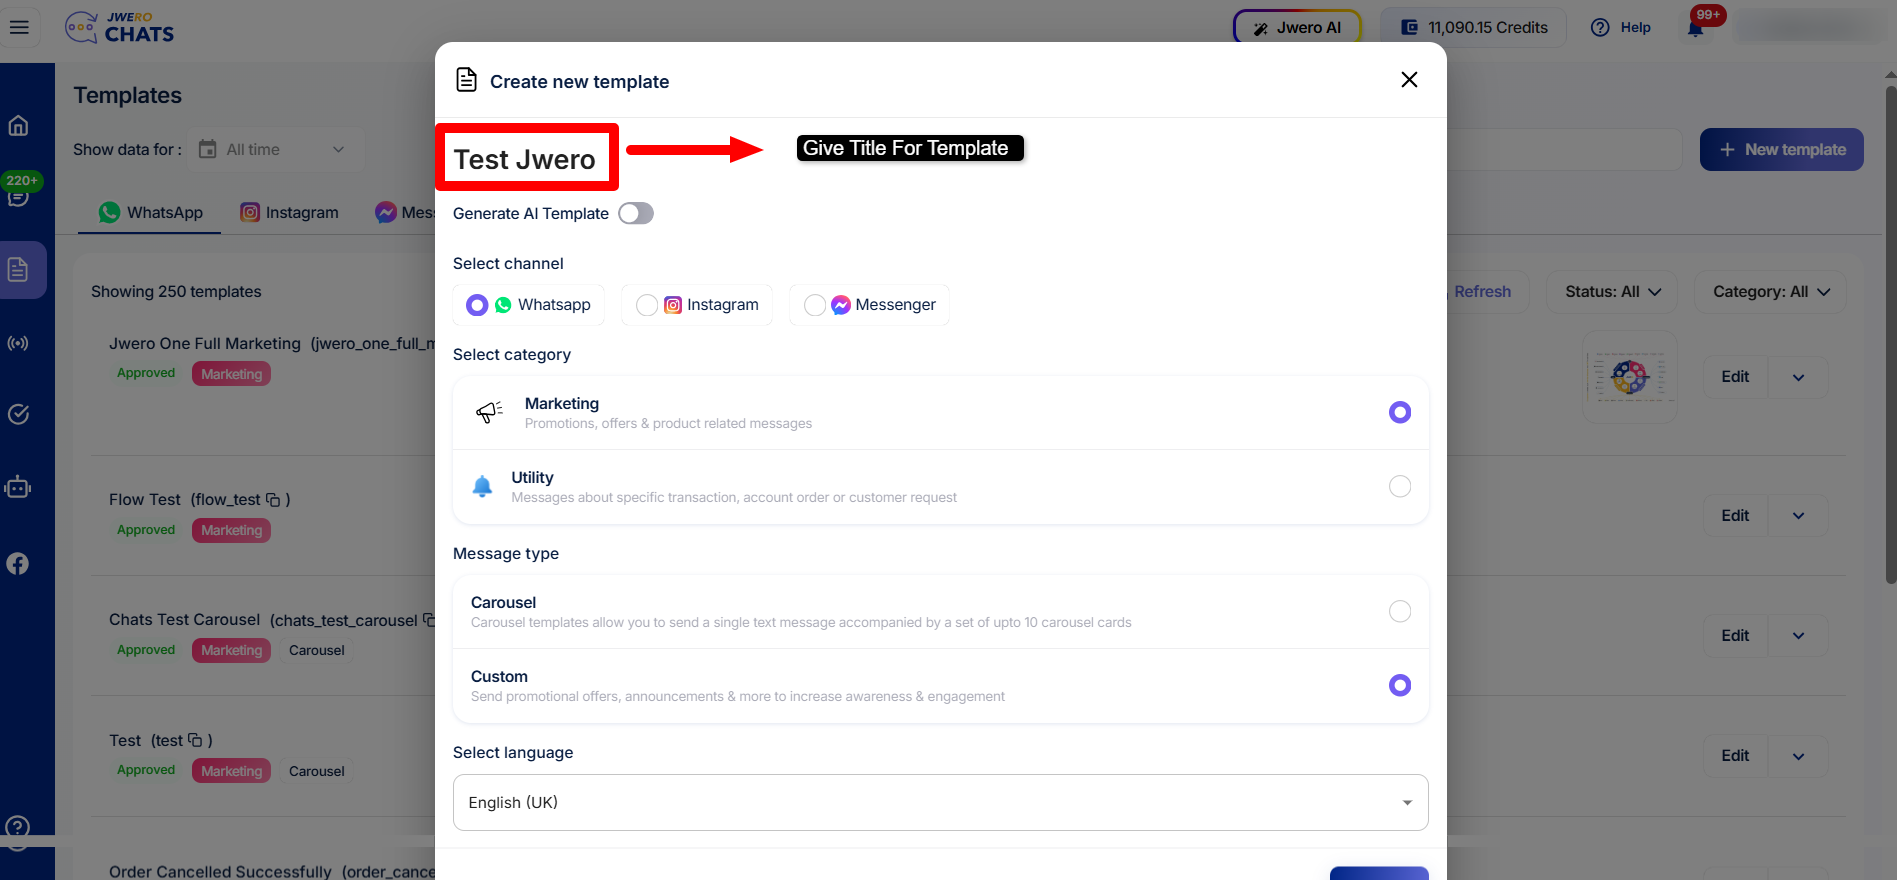Open the English (UK) language dropdown
The image size is (1897, 880).
[940, 803]
